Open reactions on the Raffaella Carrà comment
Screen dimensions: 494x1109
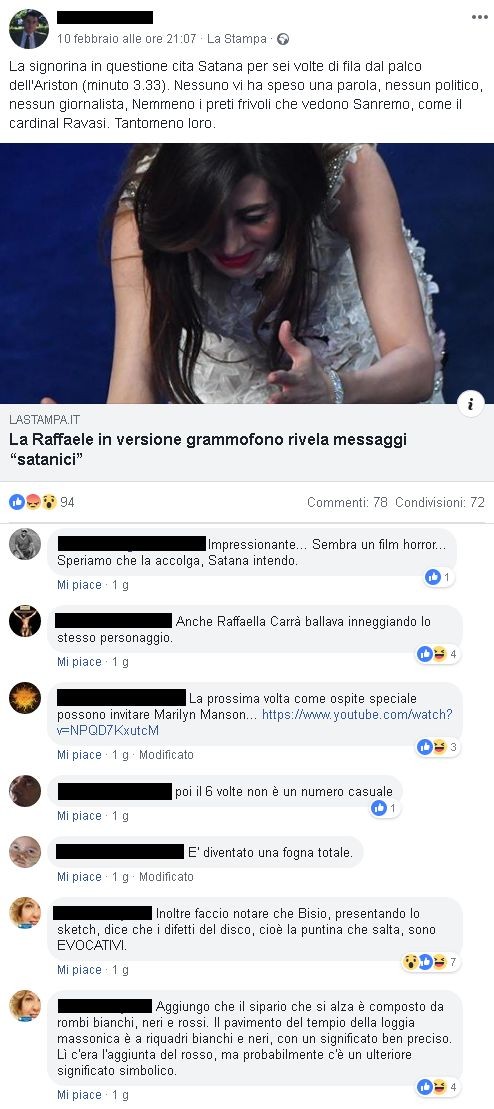[x=438, y=654]
